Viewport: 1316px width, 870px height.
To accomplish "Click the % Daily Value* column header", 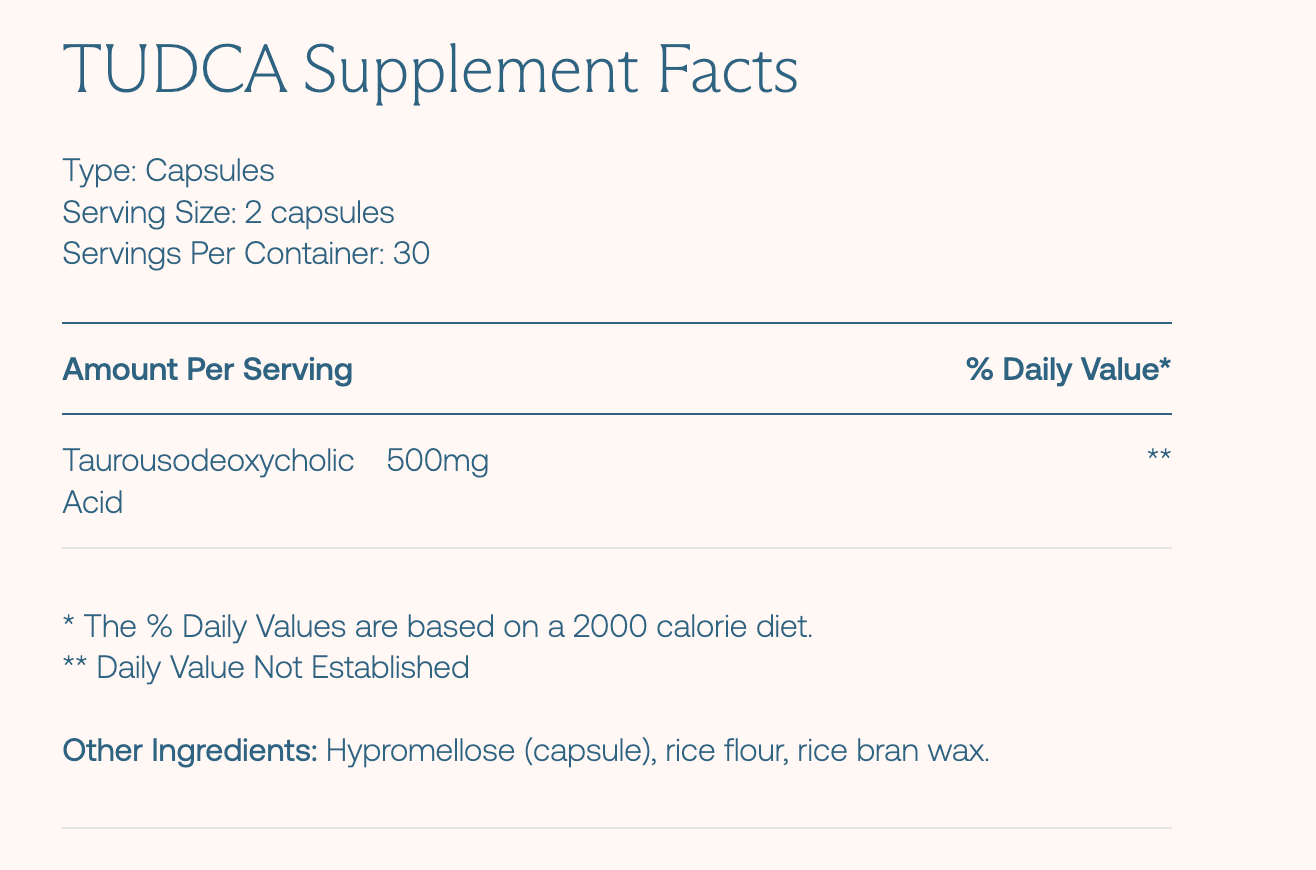I will (x=1068, y=370).
